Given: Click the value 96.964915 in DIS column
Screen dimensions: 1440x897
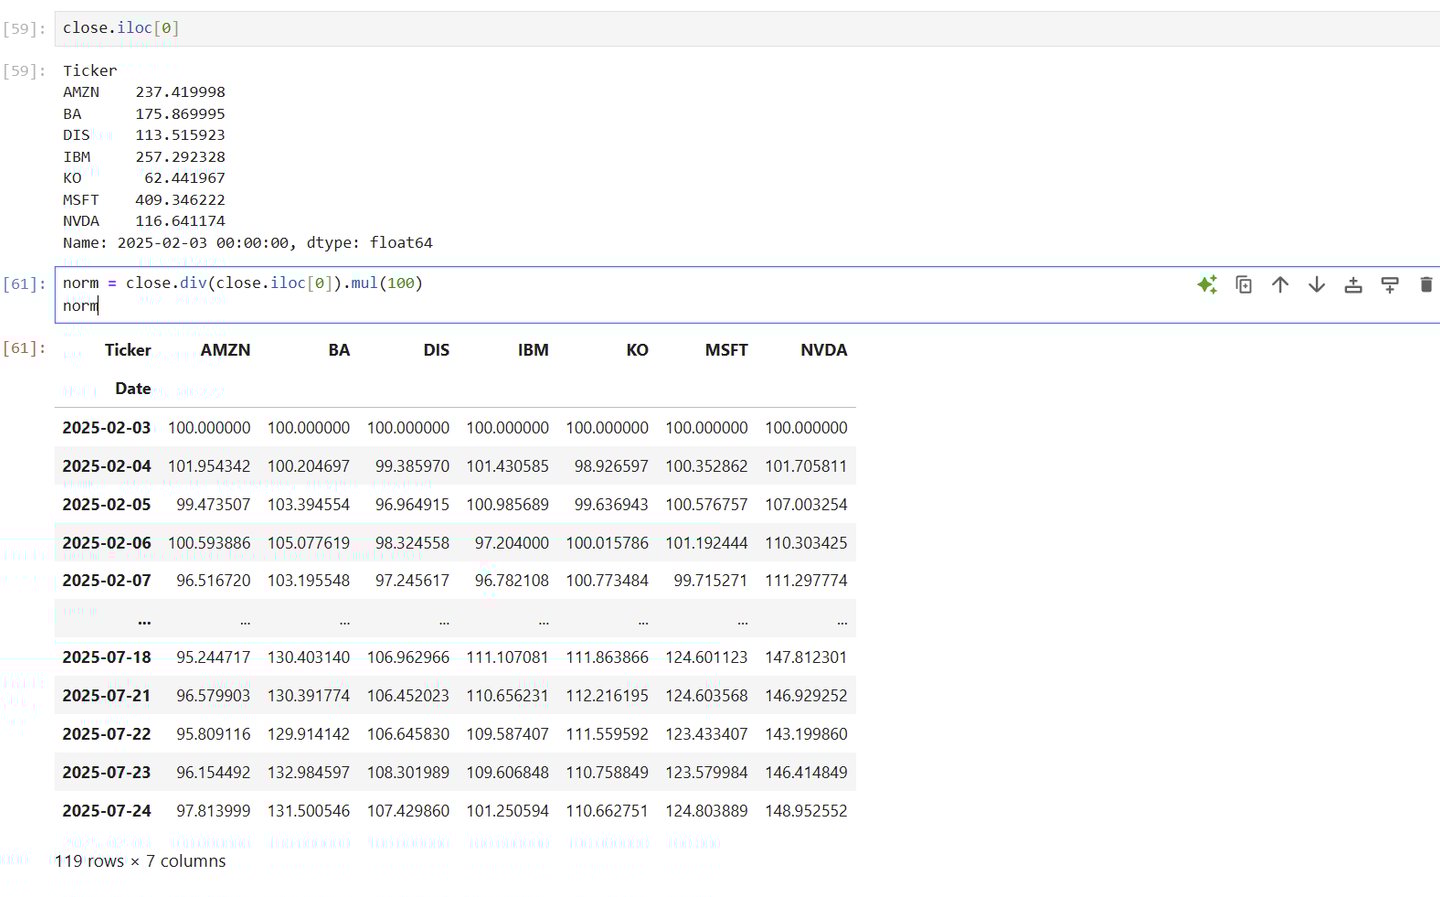Looking at the screenshot, I should (412, 505).
